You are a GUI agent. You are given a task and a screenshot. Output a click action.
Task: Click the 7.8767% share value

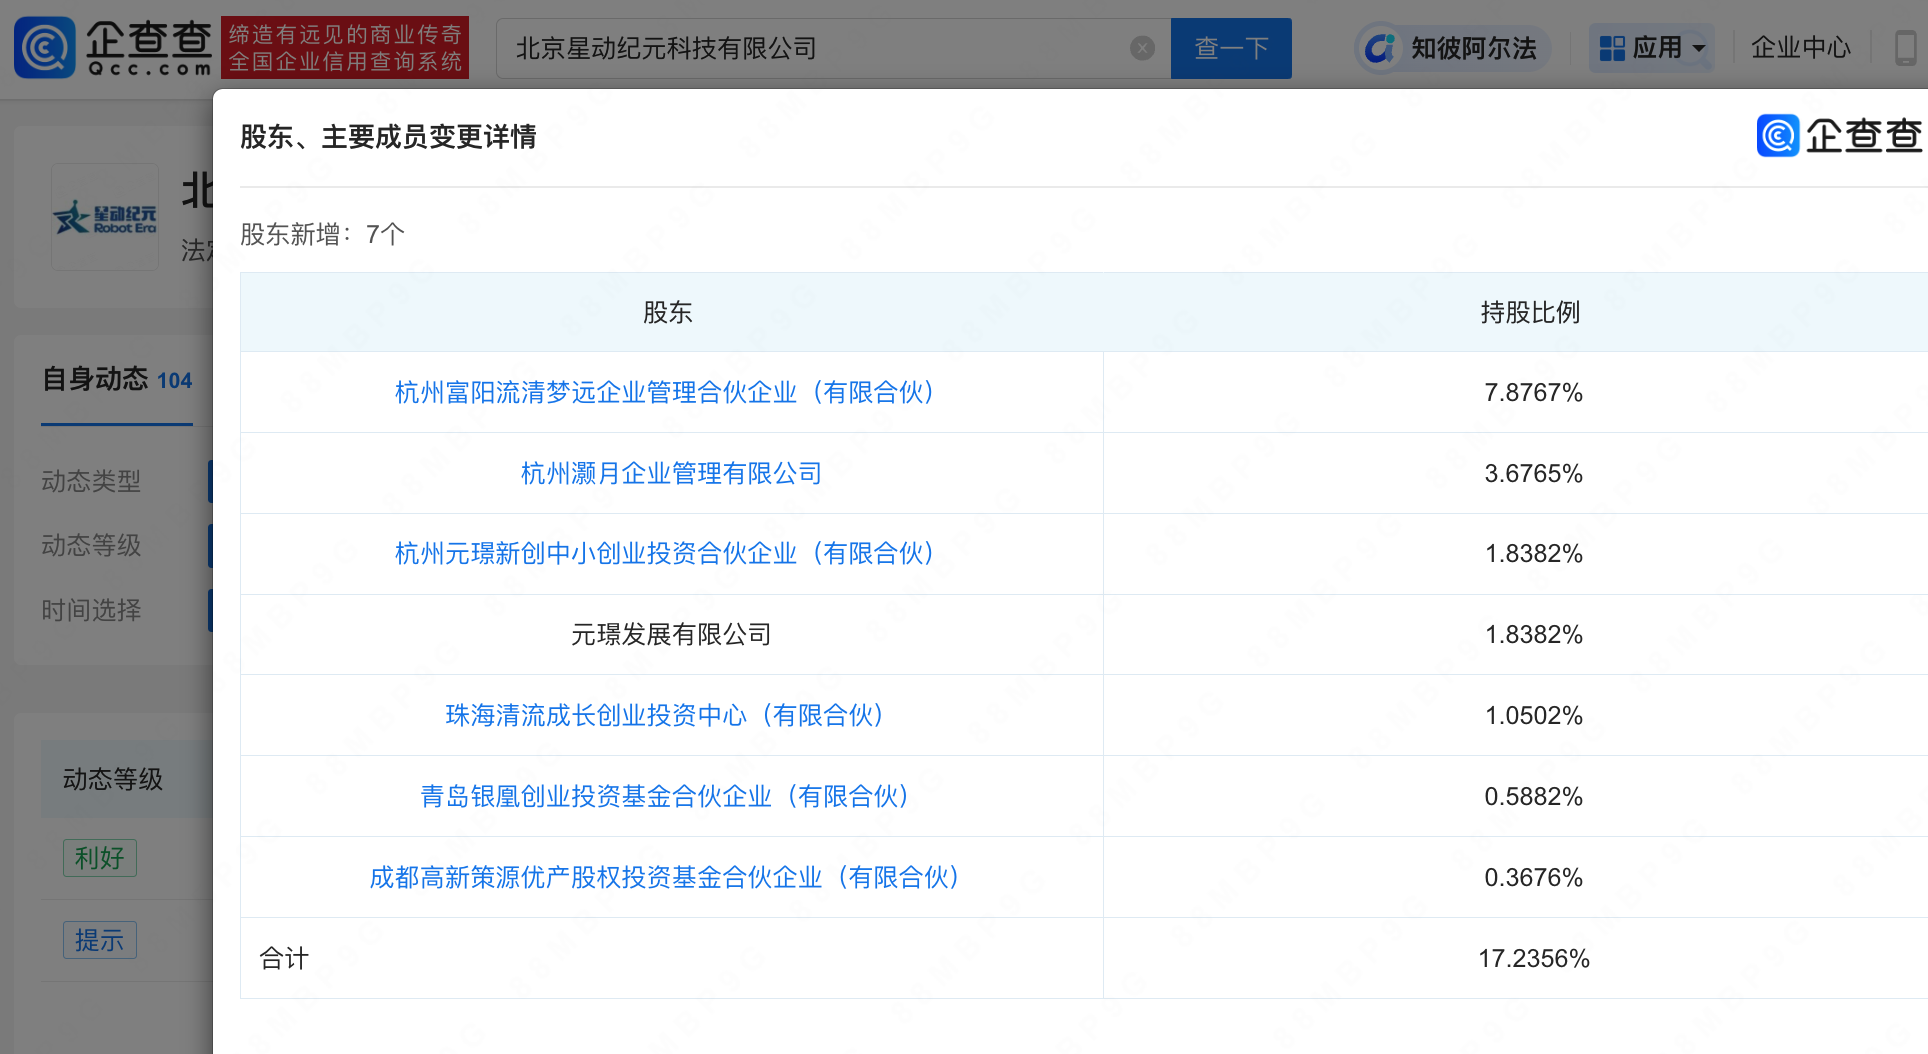pos(1534,392)
